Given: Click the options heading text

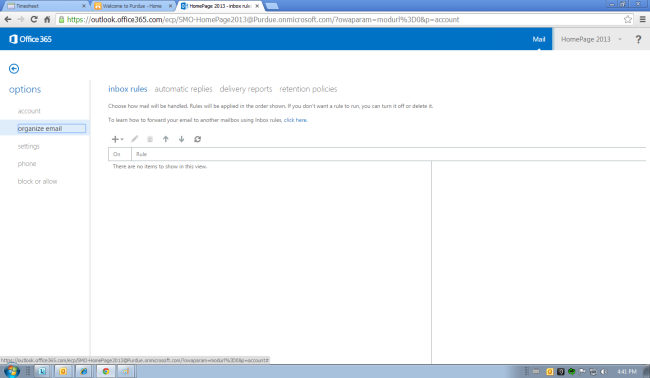Looking at the screenshot, I should (x=25, y=90).
